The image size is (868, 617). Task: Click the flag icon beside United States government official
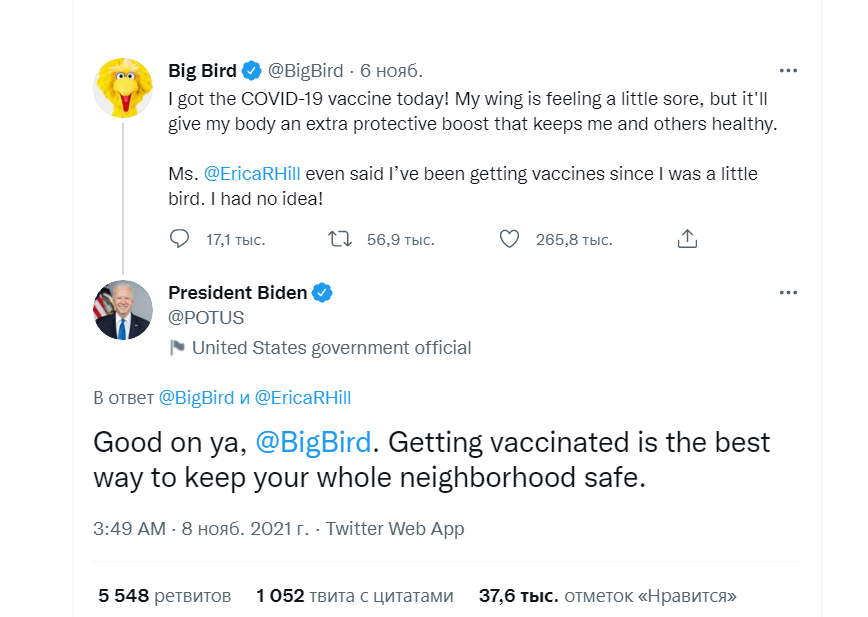point(178,348)
